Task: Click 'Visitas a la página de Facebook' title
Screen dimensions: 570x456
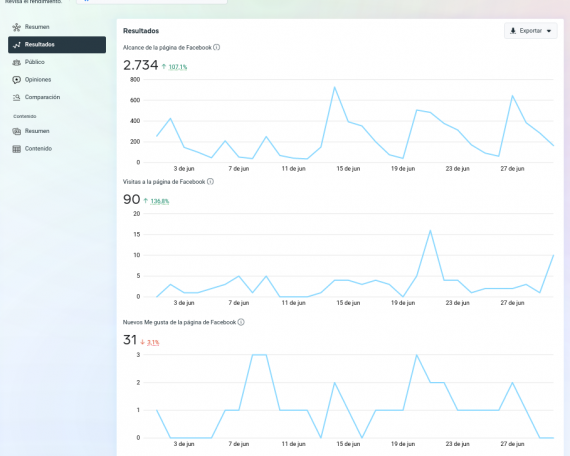Action: point(164,182)
